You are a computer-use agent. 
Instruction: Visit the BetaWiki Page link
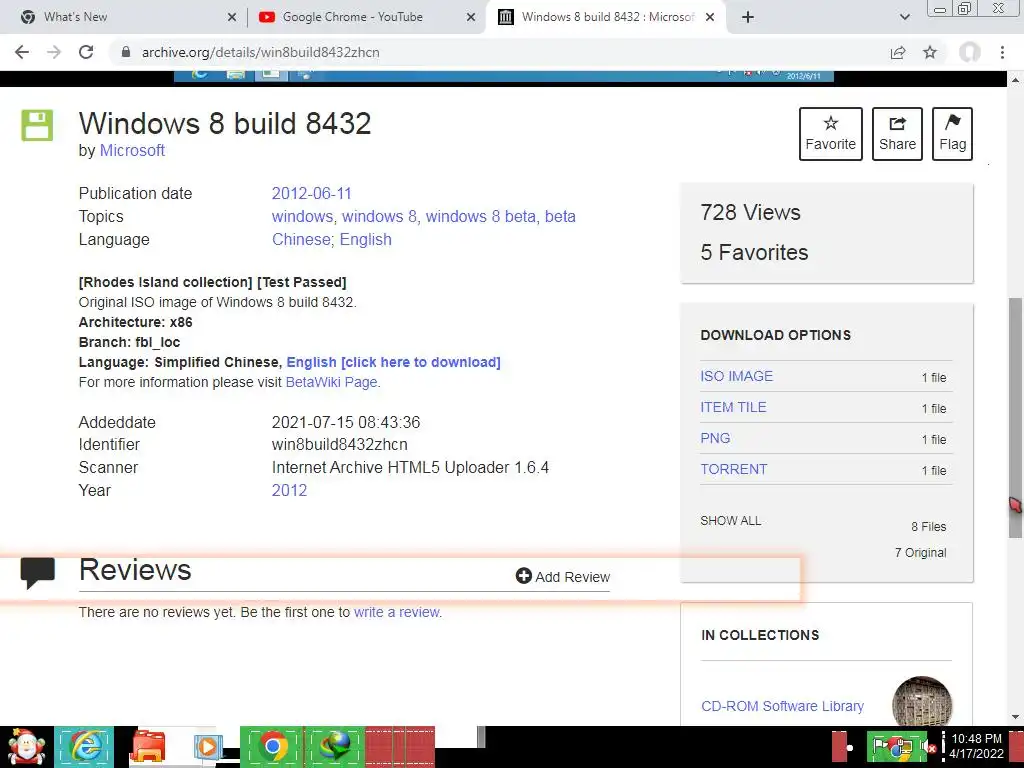(331, 382)
